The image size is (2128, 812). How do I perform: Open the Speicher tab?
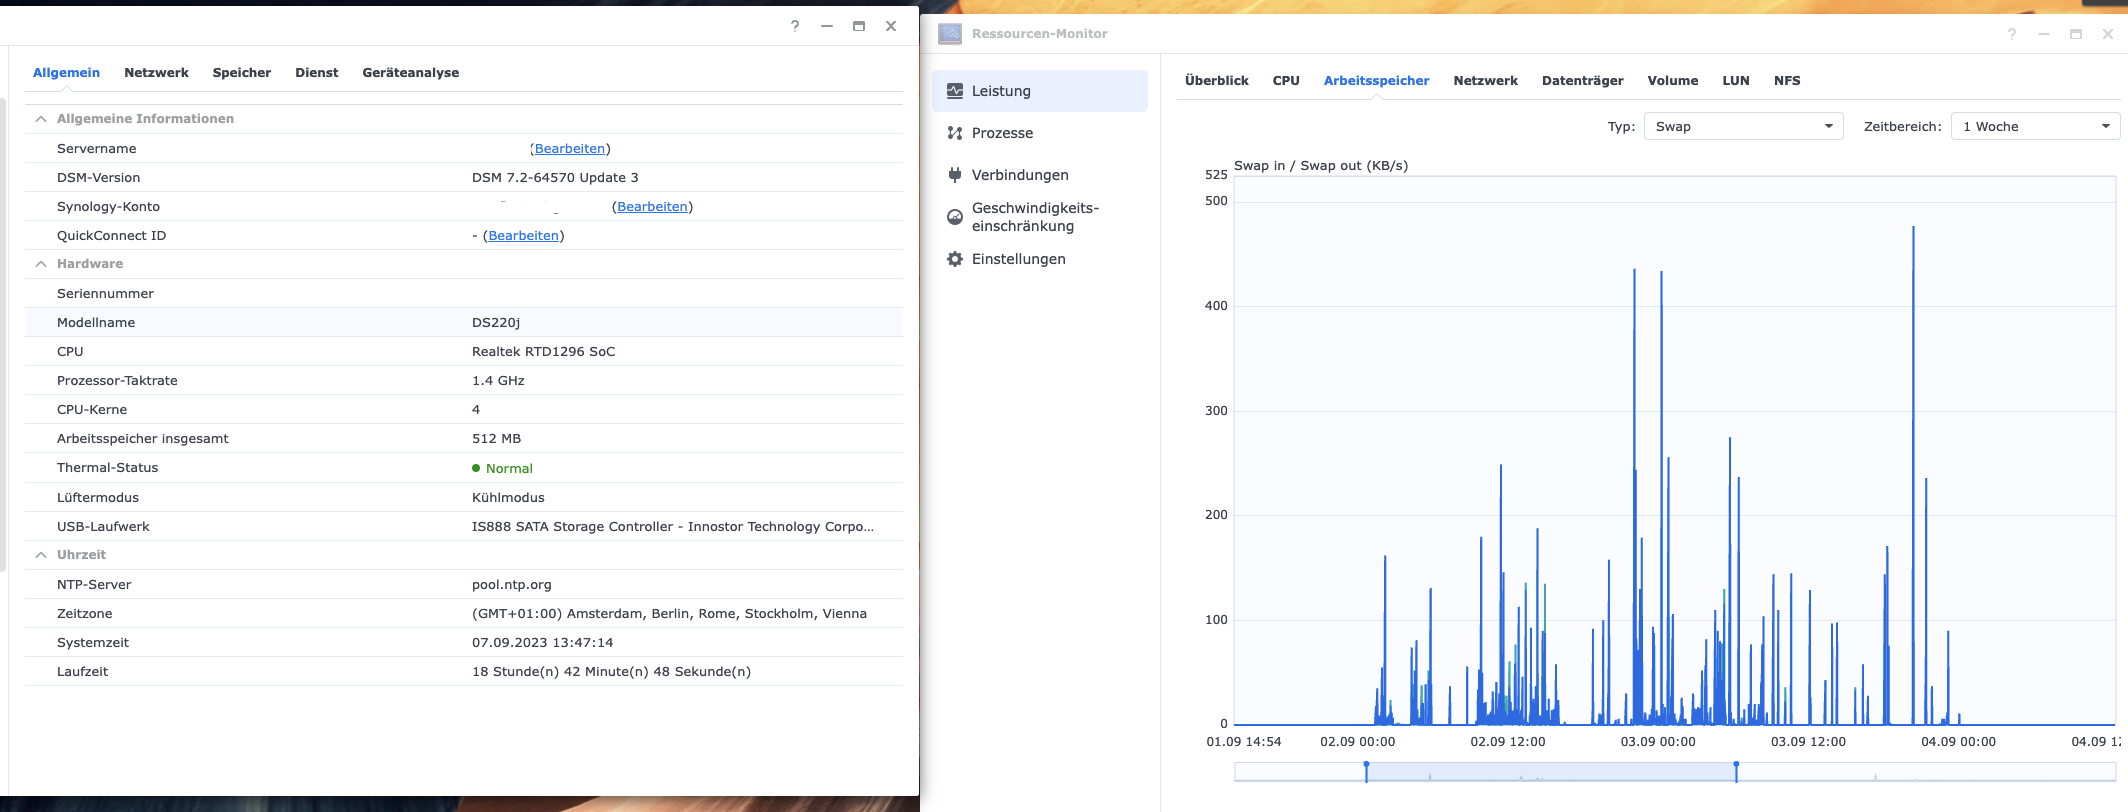(x=242, y=73)
